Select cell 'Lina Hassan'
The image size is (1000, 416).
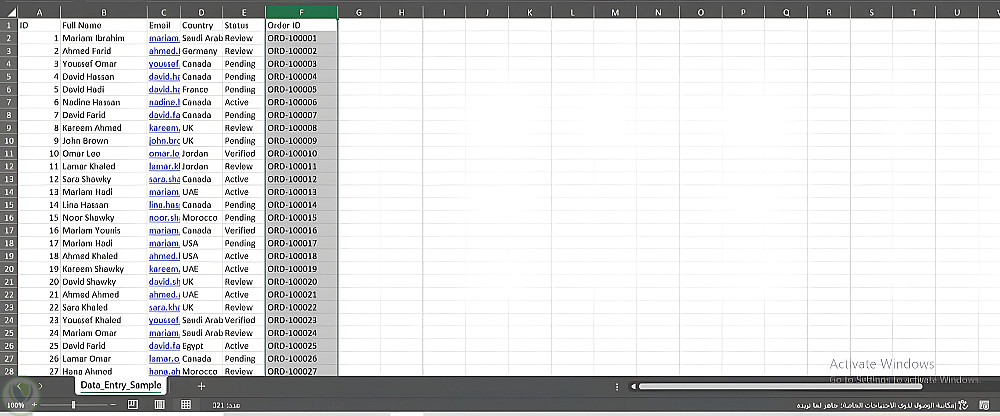click(104, 205)
